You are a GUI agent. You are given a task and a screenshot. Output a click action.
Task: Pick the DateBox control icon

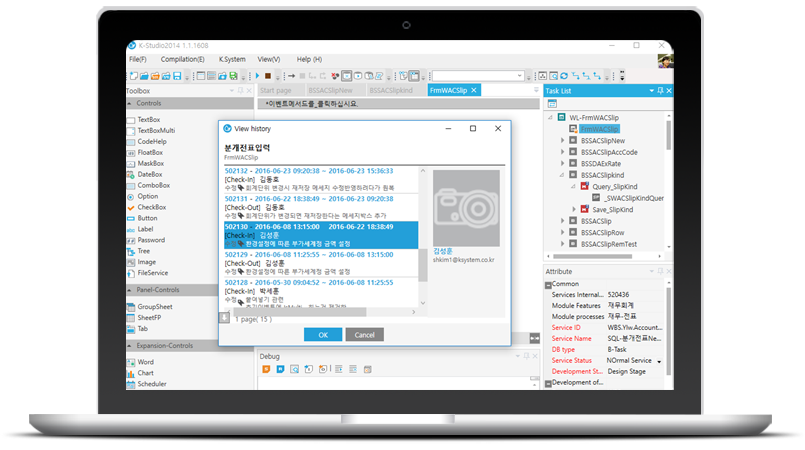coord(131,174)
